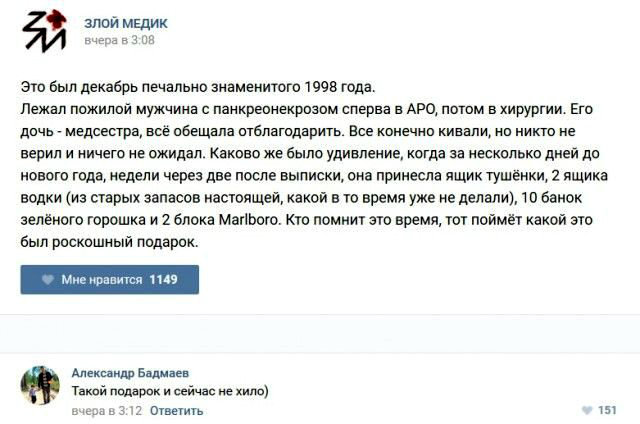Viewport: 640px width, 424px height.
Task: Reply to the comment via "Ответить"
Action: tap(176, 411)
